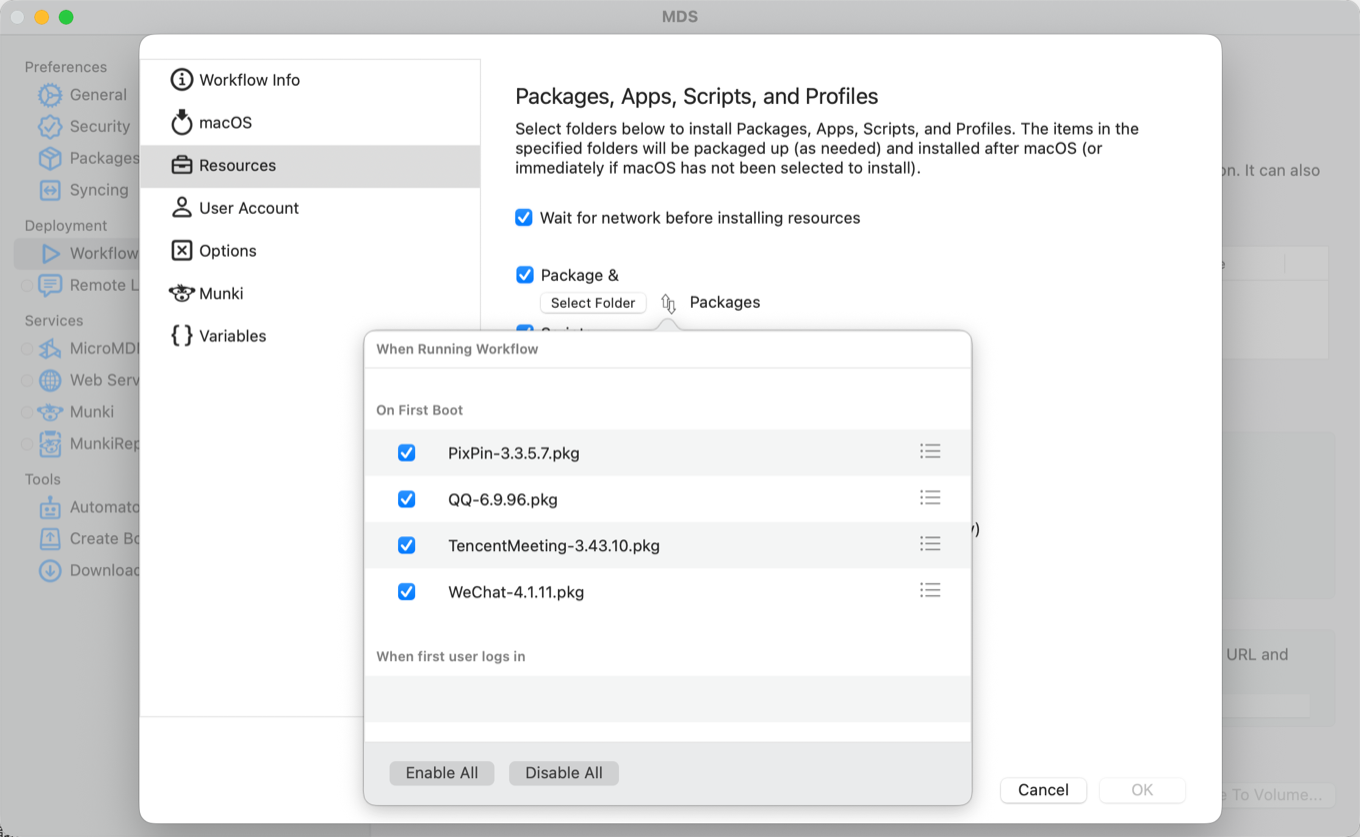The width and height of the screenshot is (1360, 837).
Task: Toggle Wait for network before installing resources
Action: [x=524, y=217]
